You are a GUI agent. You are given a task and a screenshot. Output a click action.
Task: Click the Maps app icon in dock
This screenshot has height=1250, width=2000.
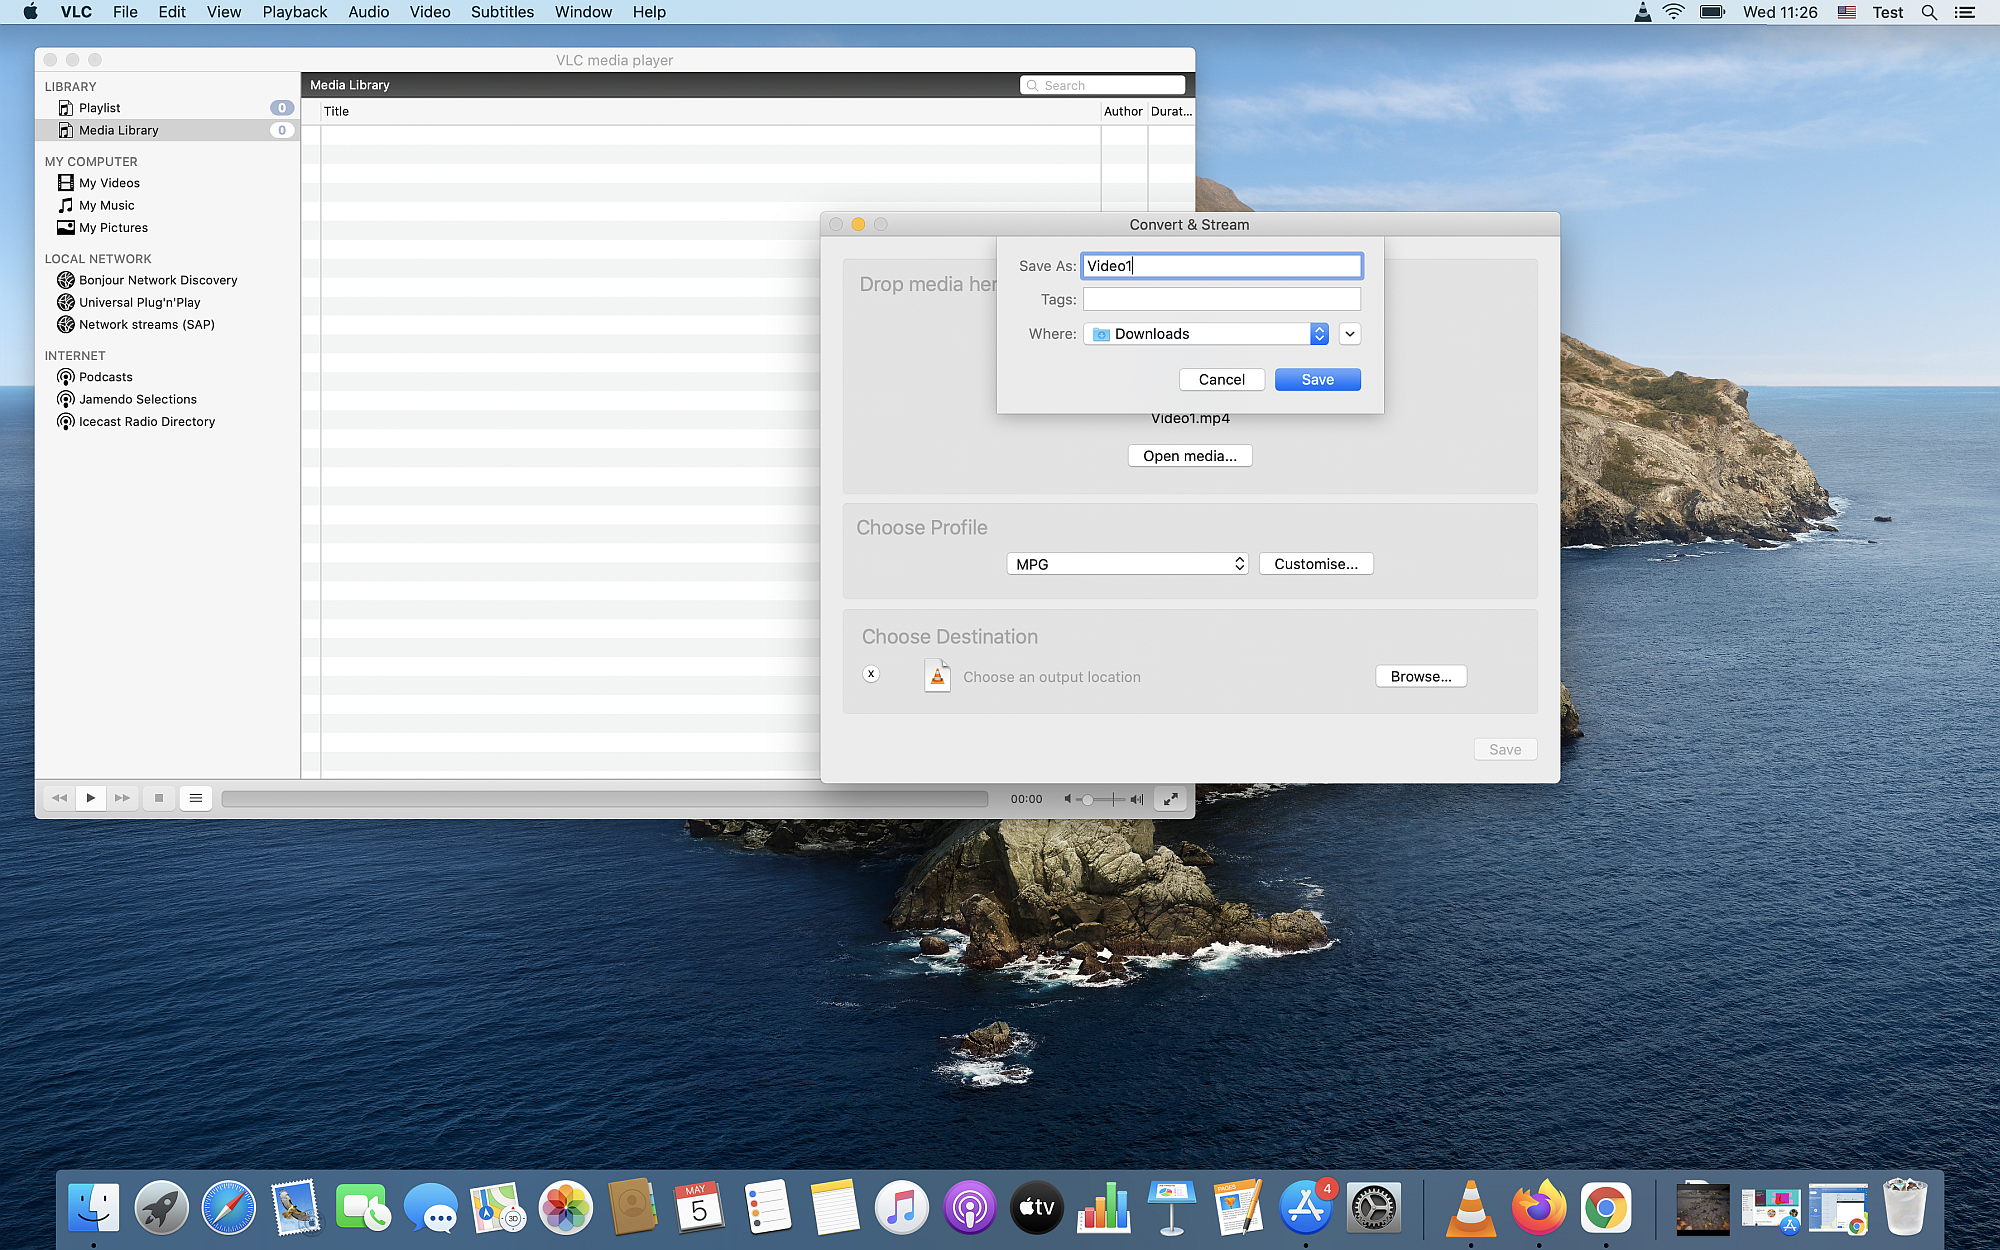click(x=497, y=1208)
